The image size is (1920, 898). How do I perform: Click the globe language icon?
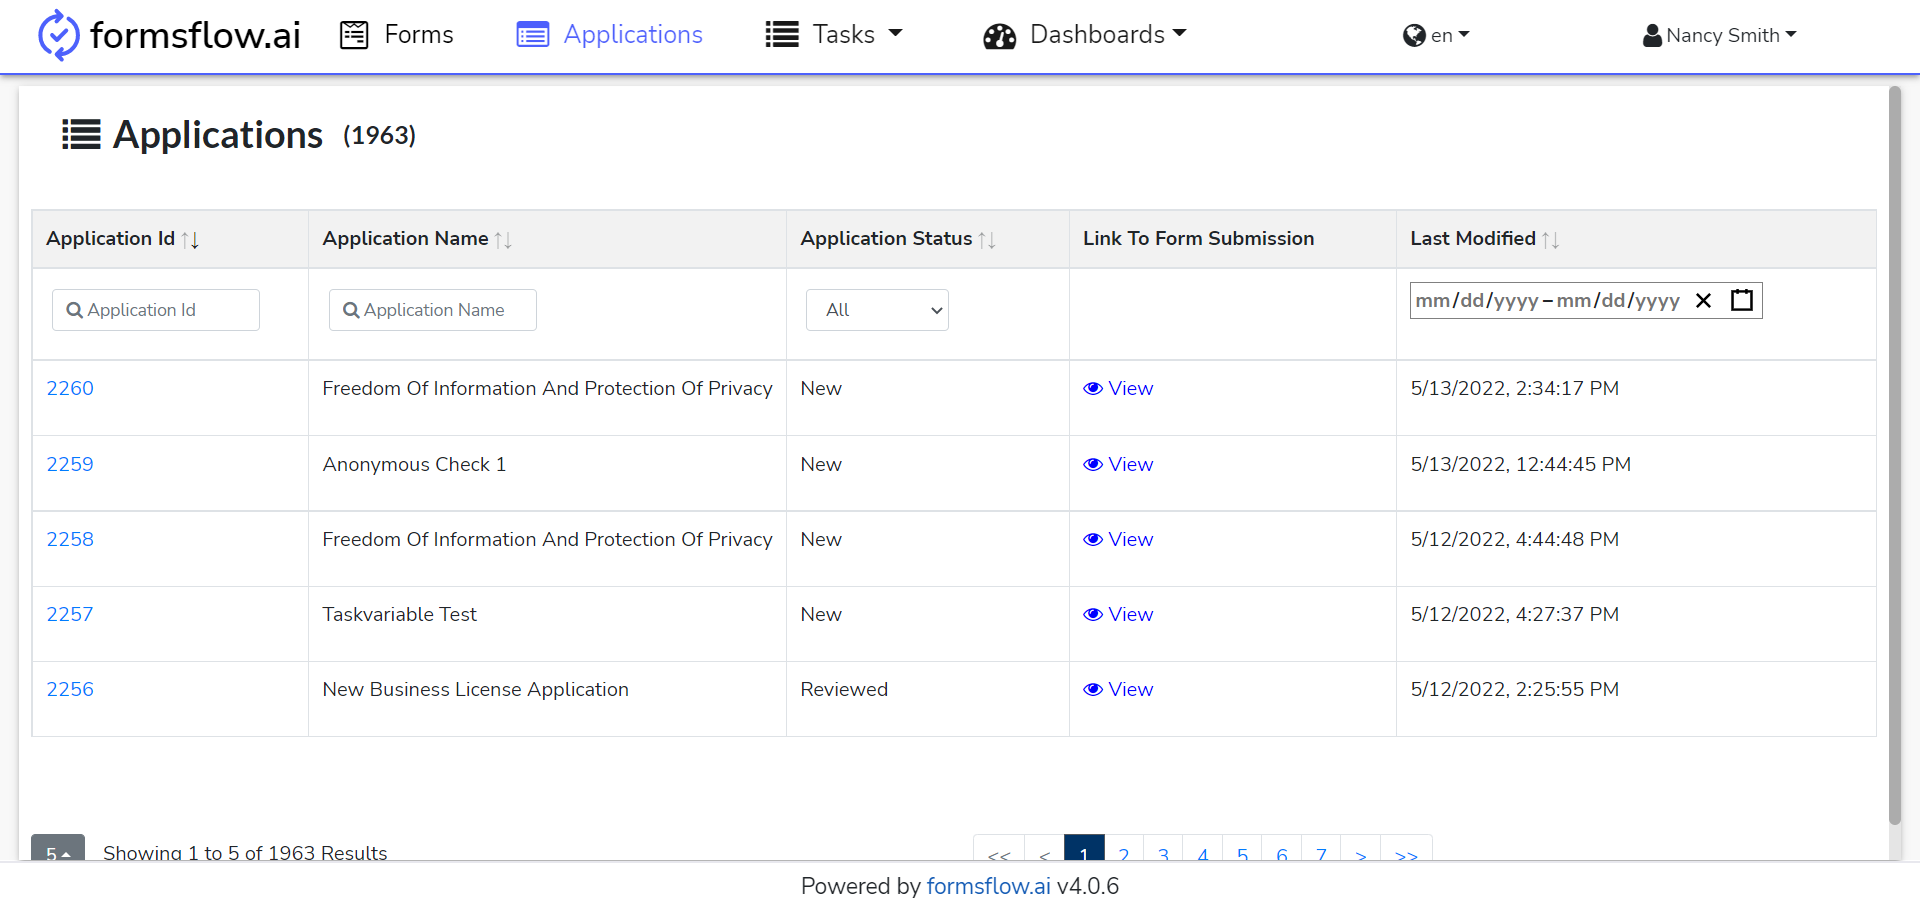tap(1414, 35)
